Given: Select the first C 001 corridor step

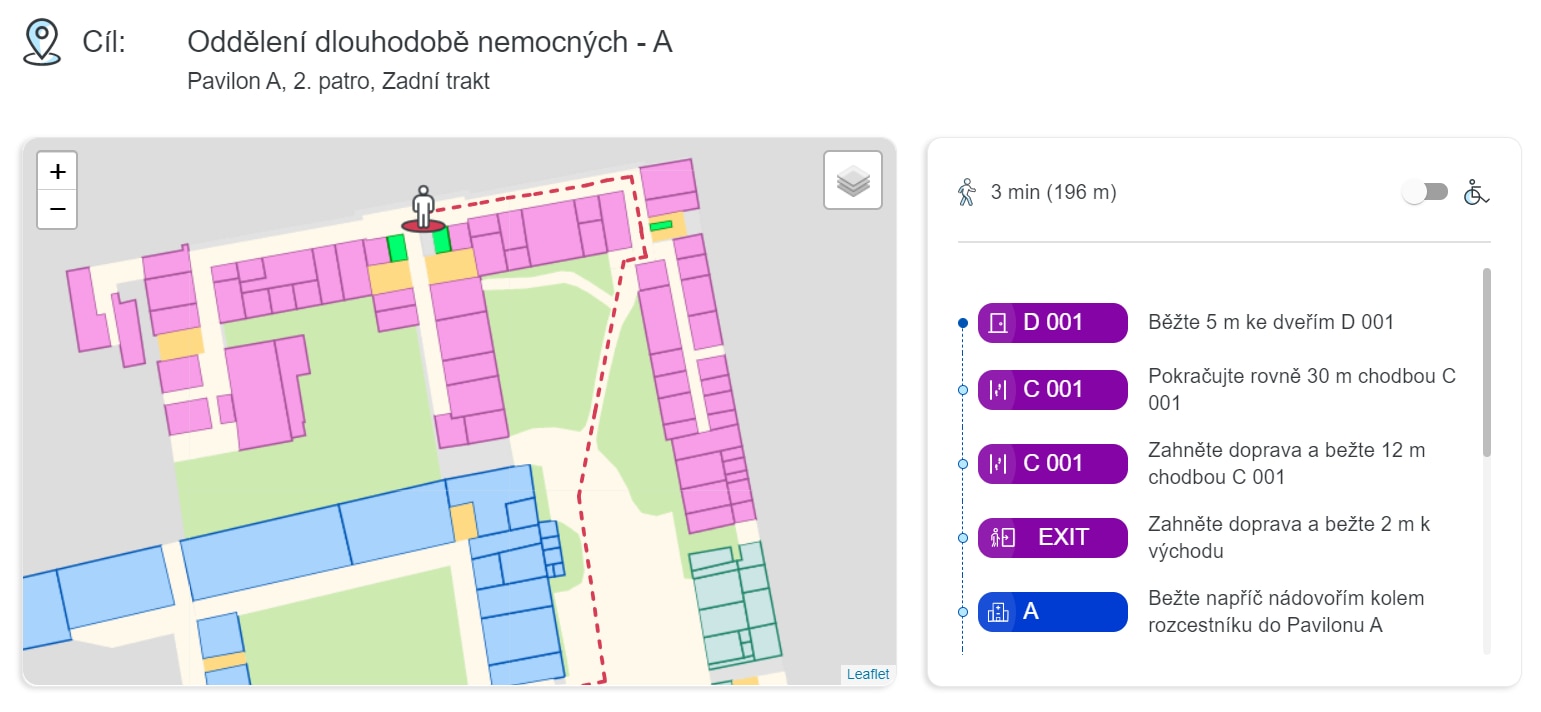Looking at the screenshot, I should (1052, 389).
